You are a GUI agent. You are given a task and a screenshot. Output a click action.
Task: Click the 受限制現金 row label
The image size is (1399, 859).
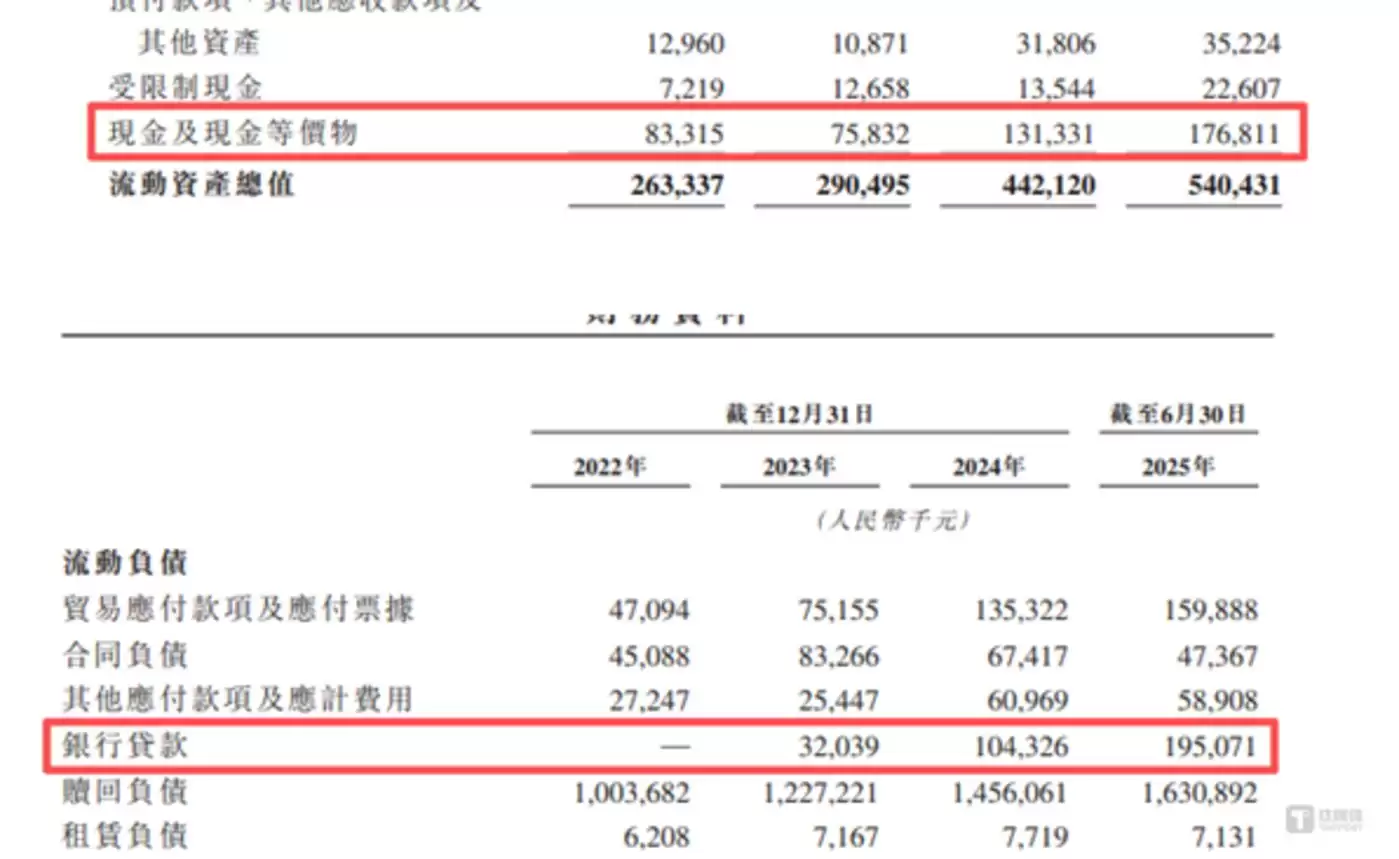click(185, 88)
